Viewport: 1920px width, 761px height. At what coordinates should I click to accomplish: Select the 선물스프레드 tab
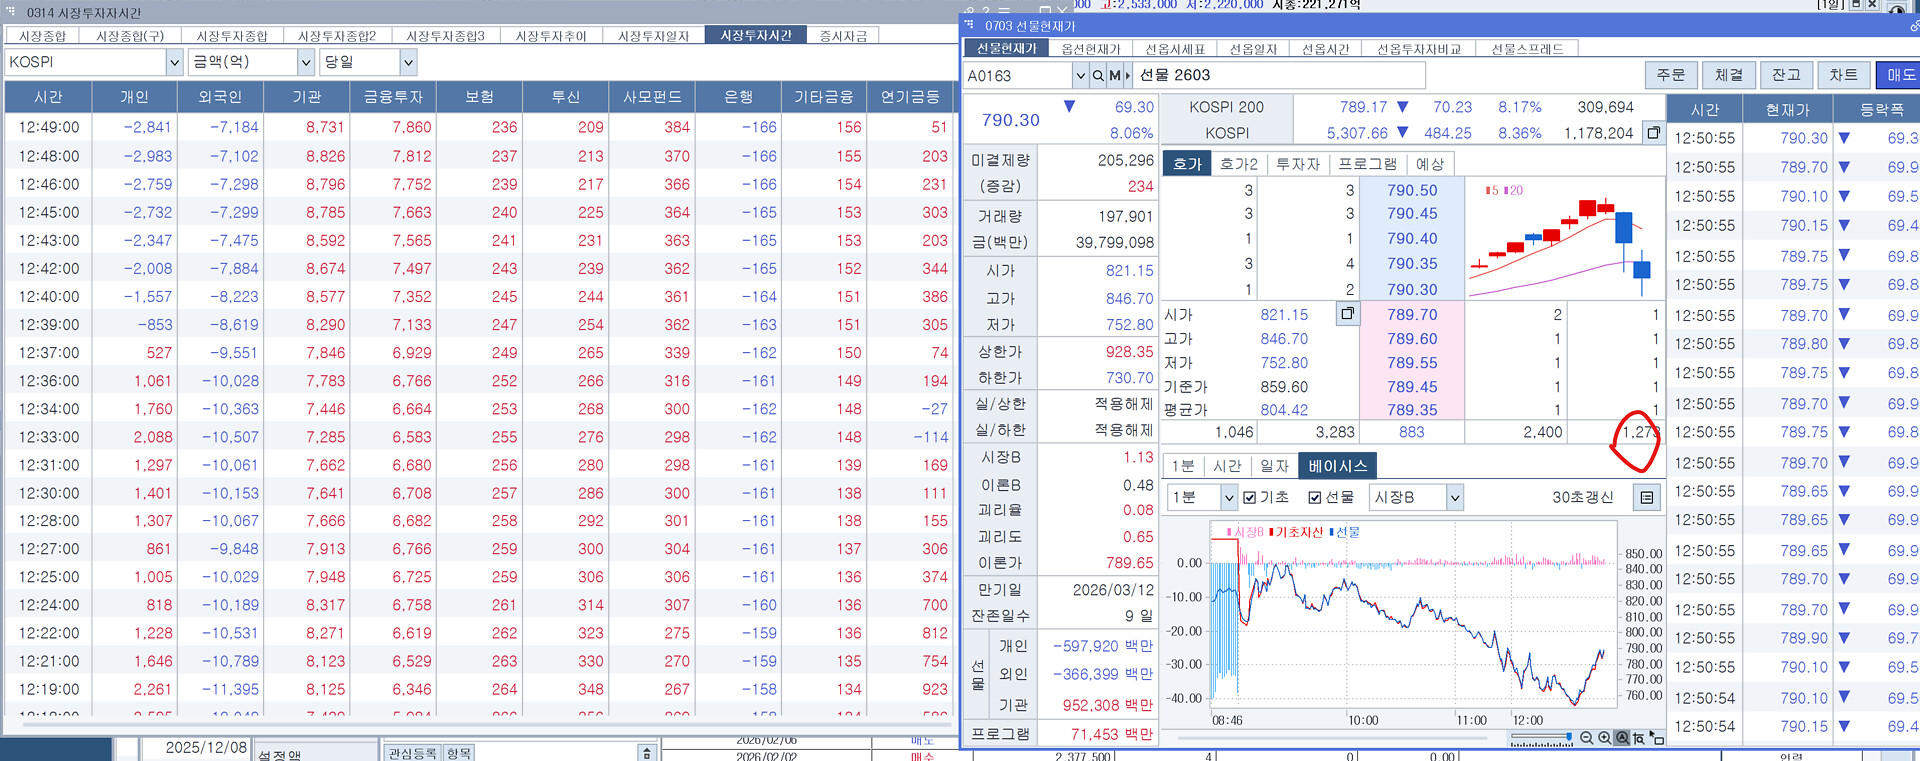pos(1527,49)
